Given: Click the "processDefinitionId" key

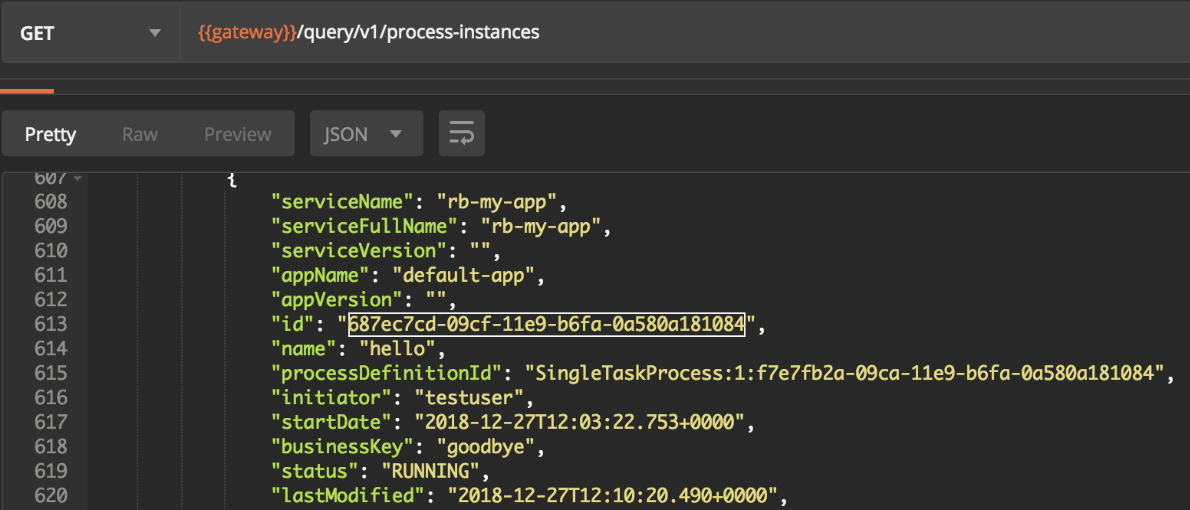Looking at the screenshot, I should [x=387, y=373].
